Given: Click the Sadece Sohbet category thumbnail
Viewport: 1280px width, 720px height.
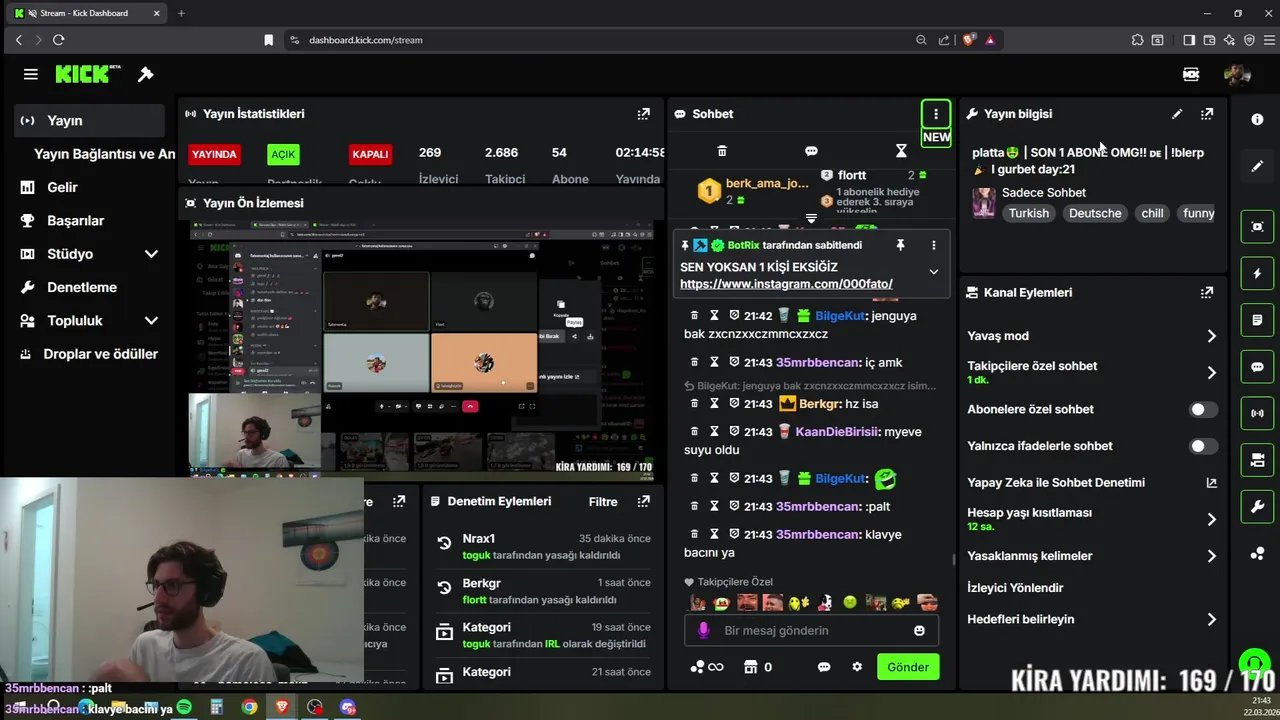Looking at the screenshot, I should point(984,202).
